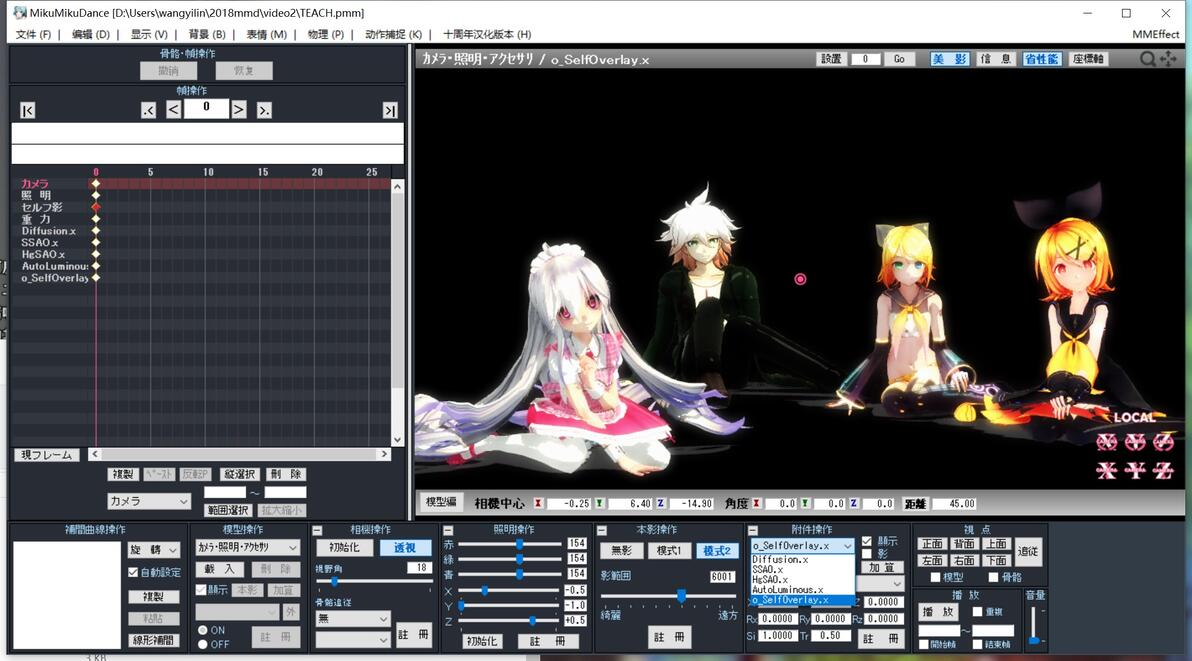Jump to the first frame arrow icon
Screen dimensions: 1192x661
coord(27,111)
